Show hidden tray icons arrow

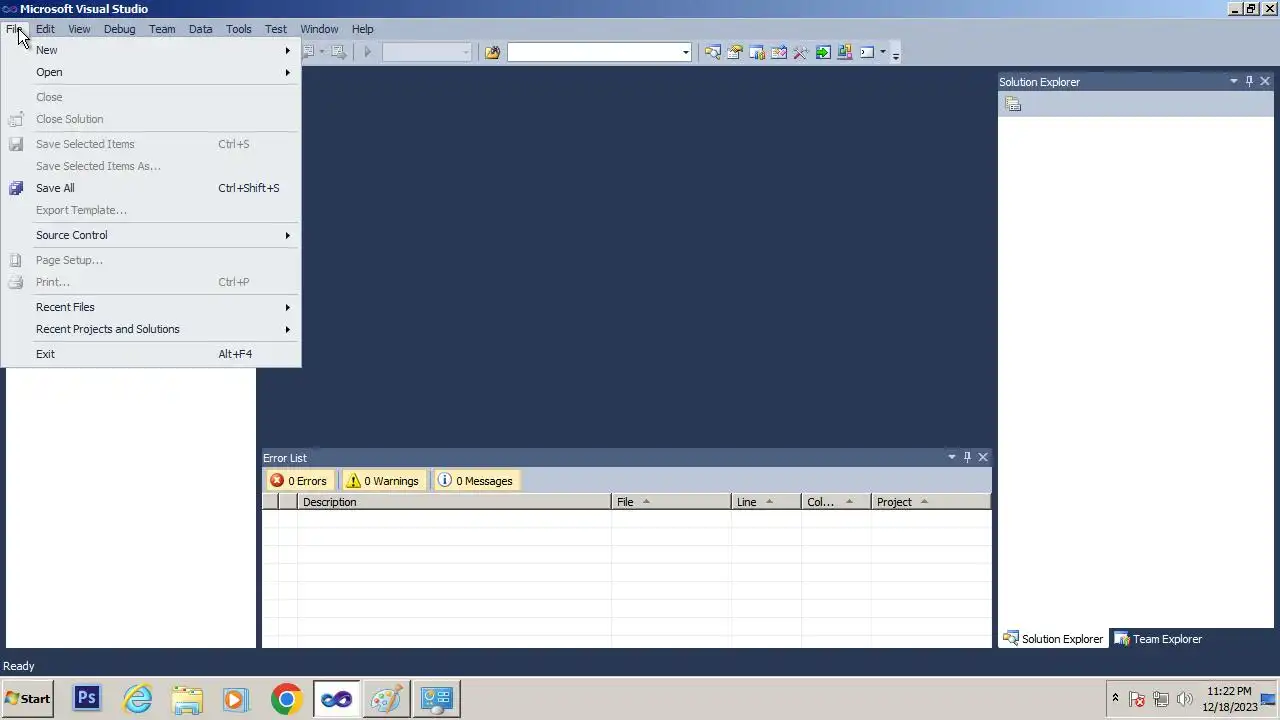[x=1115, y=698]
